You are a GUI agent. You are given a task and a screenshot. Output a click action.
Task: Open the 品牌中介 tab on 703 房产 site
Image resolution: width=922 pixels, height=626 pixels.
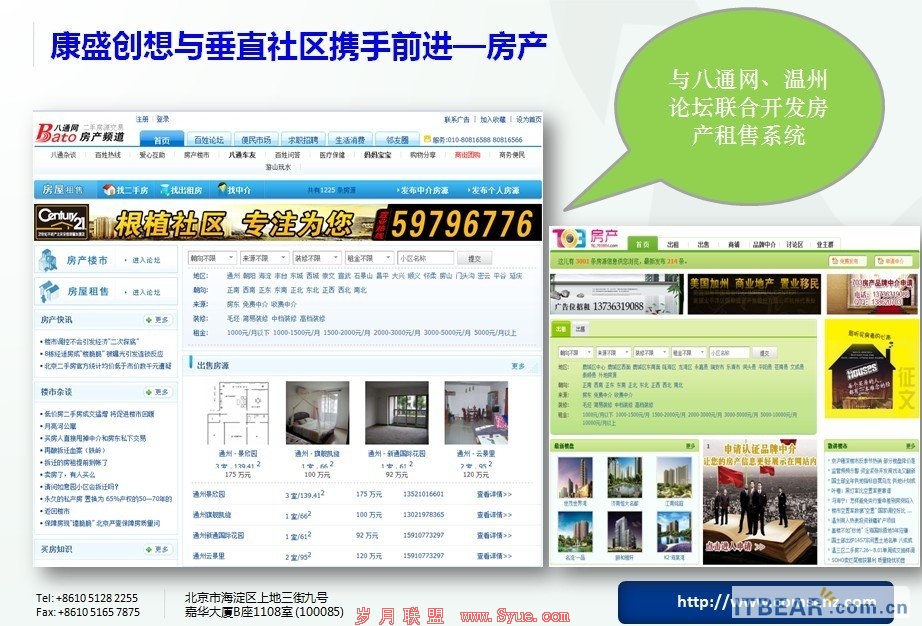tap(764, 245)
